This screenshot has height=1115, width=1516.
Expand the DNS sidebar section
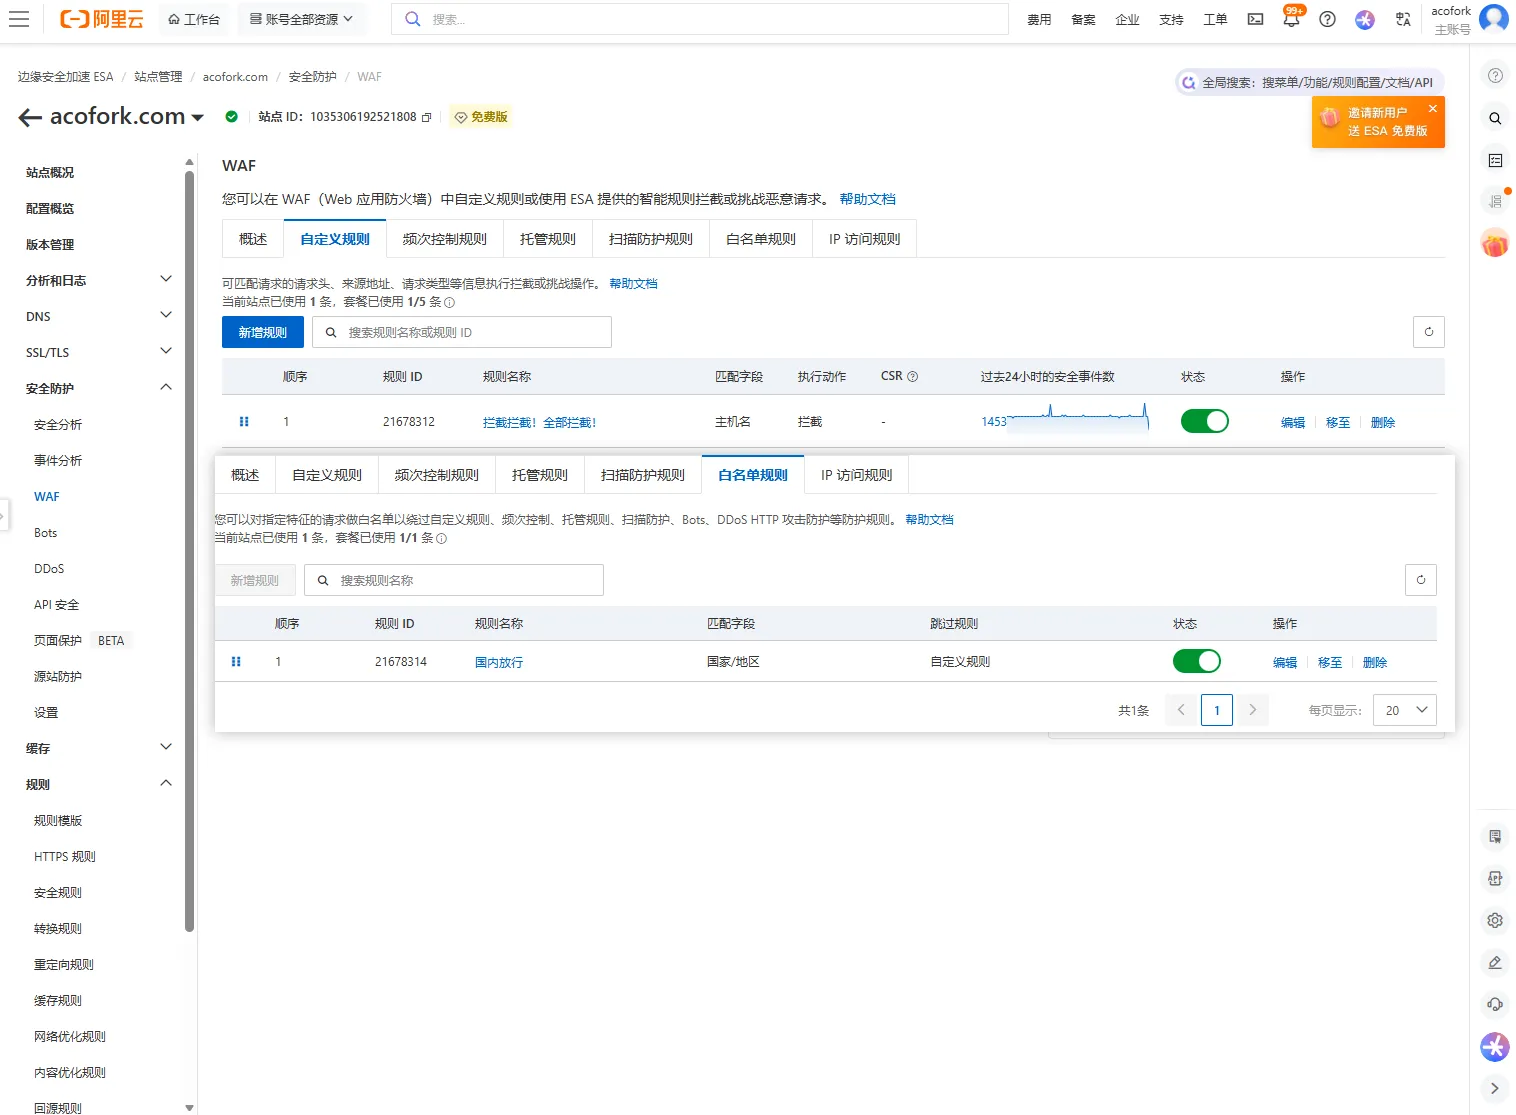point(166,316)
